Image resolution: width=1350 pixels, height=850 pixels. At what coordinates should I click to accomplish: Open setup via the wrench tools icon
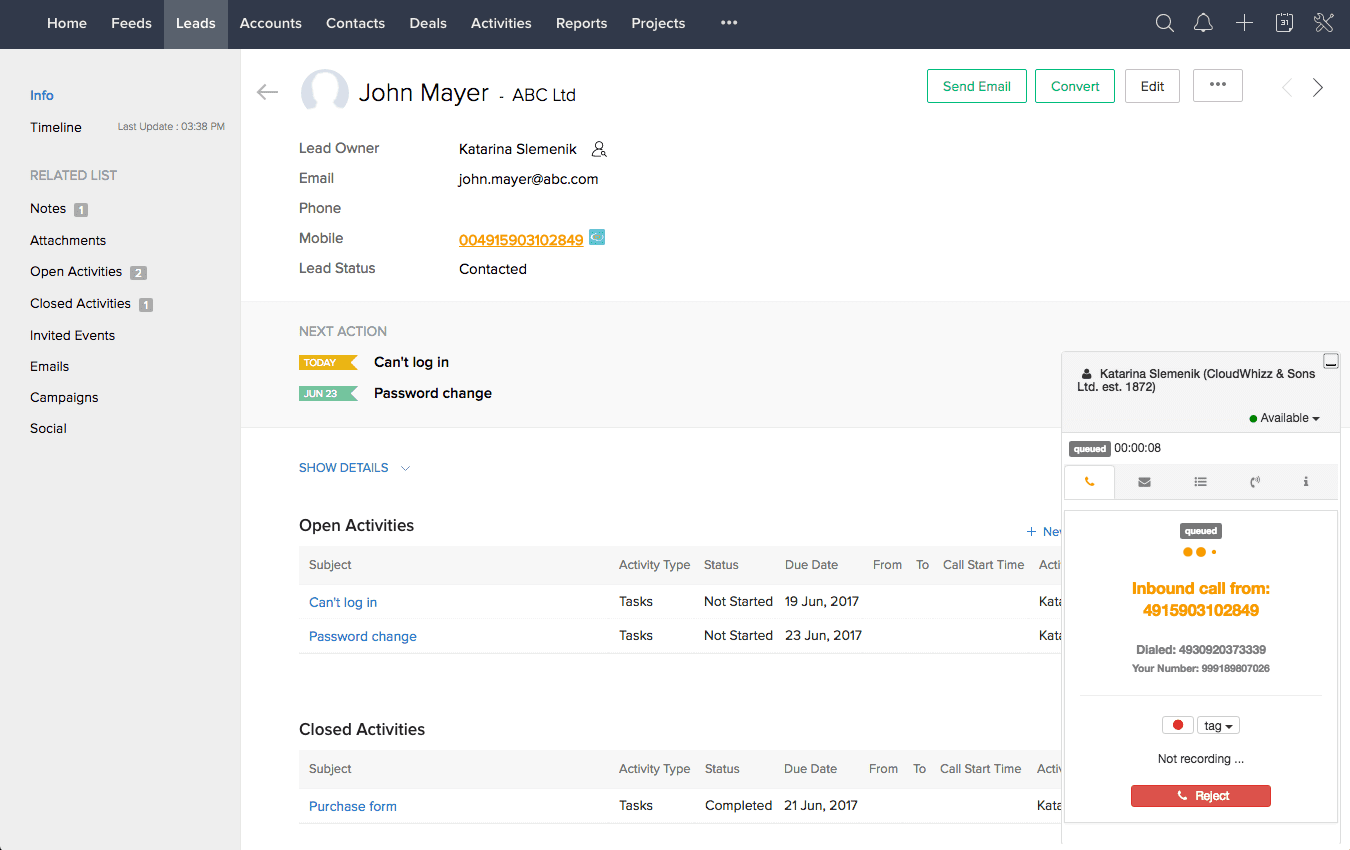[1324, 24]
